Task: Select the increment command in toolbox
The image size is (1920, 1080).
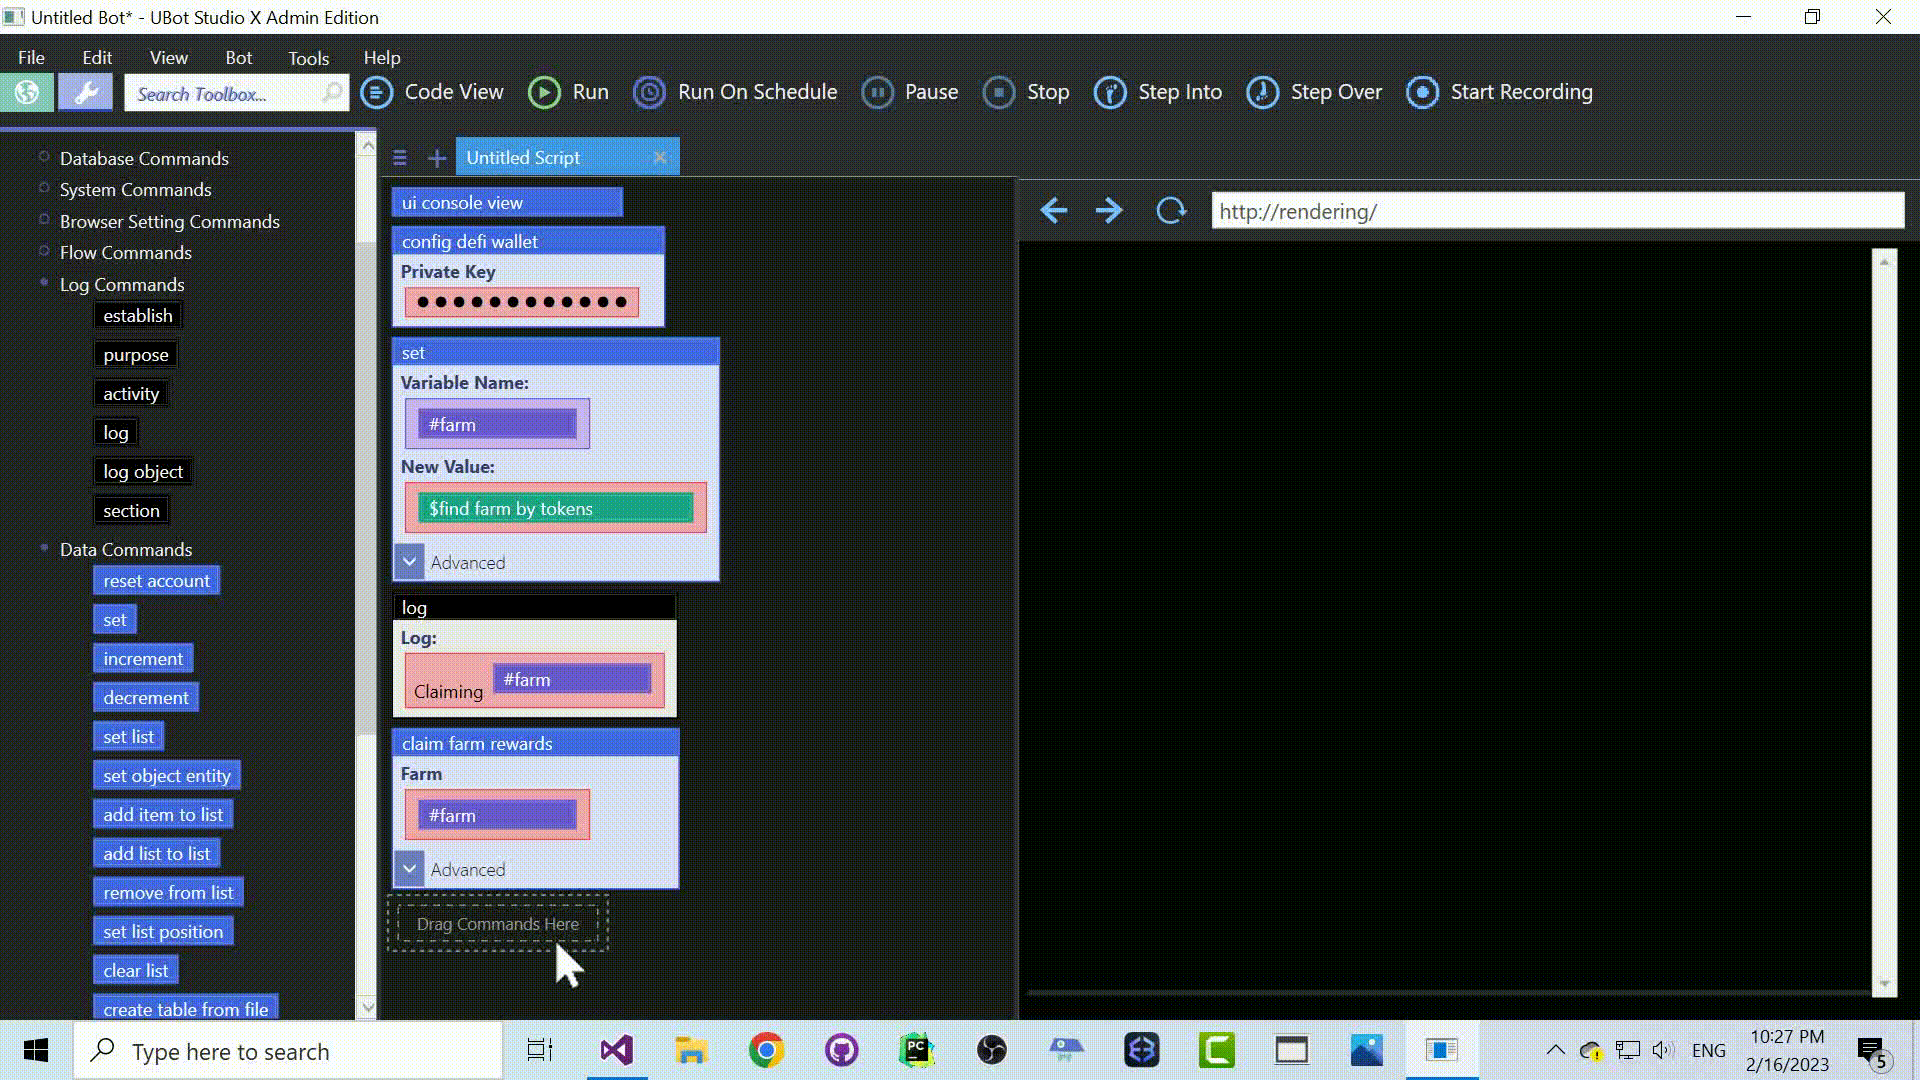Action: (143, 658)
